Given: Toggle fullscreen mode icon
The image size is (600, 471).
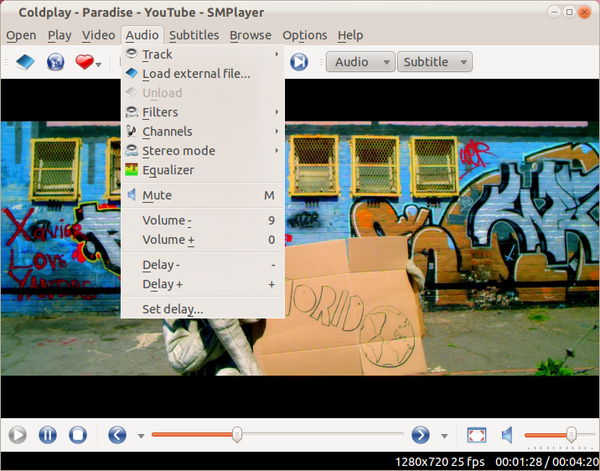Looking at the screenshot, I should click(x=476, y=435).
